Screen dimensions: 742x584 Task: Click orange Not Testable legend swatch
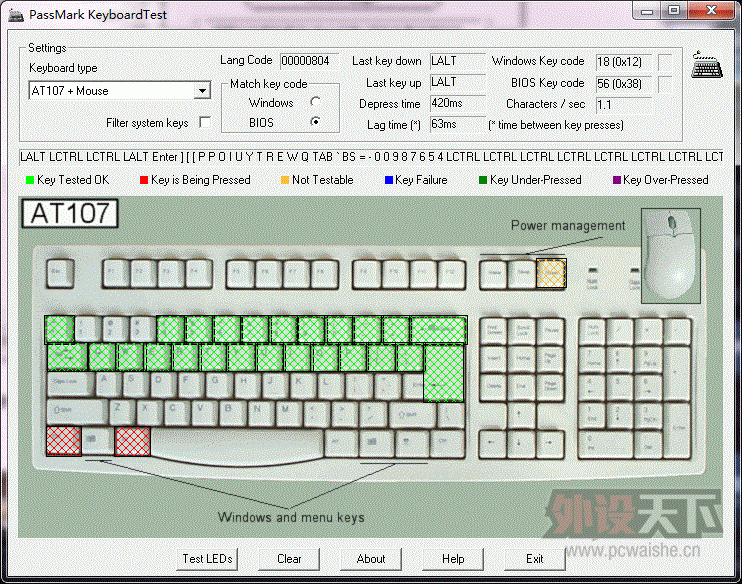(x=284, y=180)
